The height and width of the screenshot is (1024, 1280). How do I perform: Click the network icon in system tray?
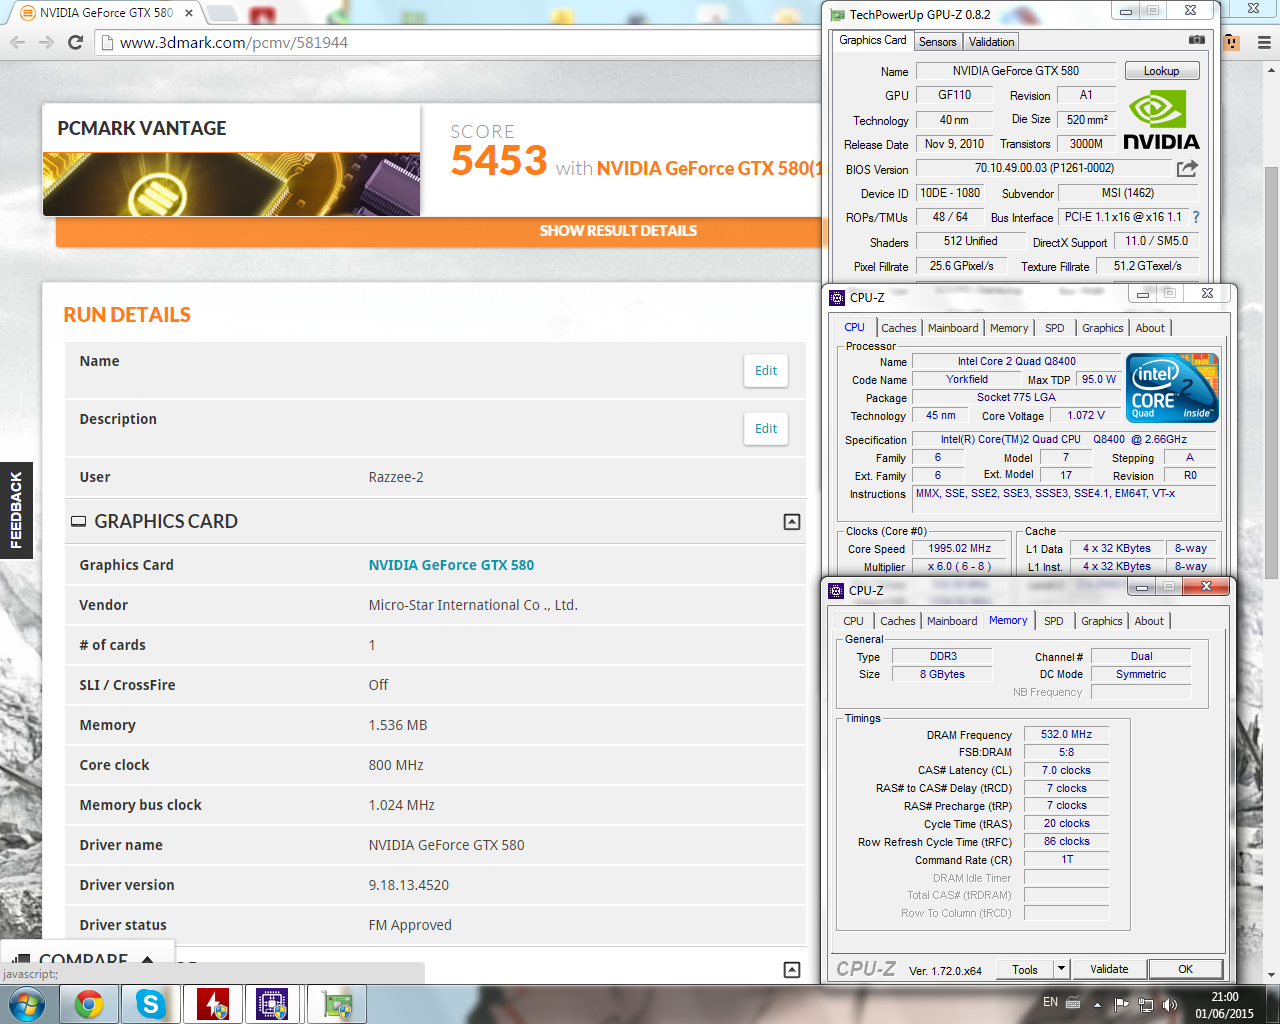(x=1145, y=1004)
